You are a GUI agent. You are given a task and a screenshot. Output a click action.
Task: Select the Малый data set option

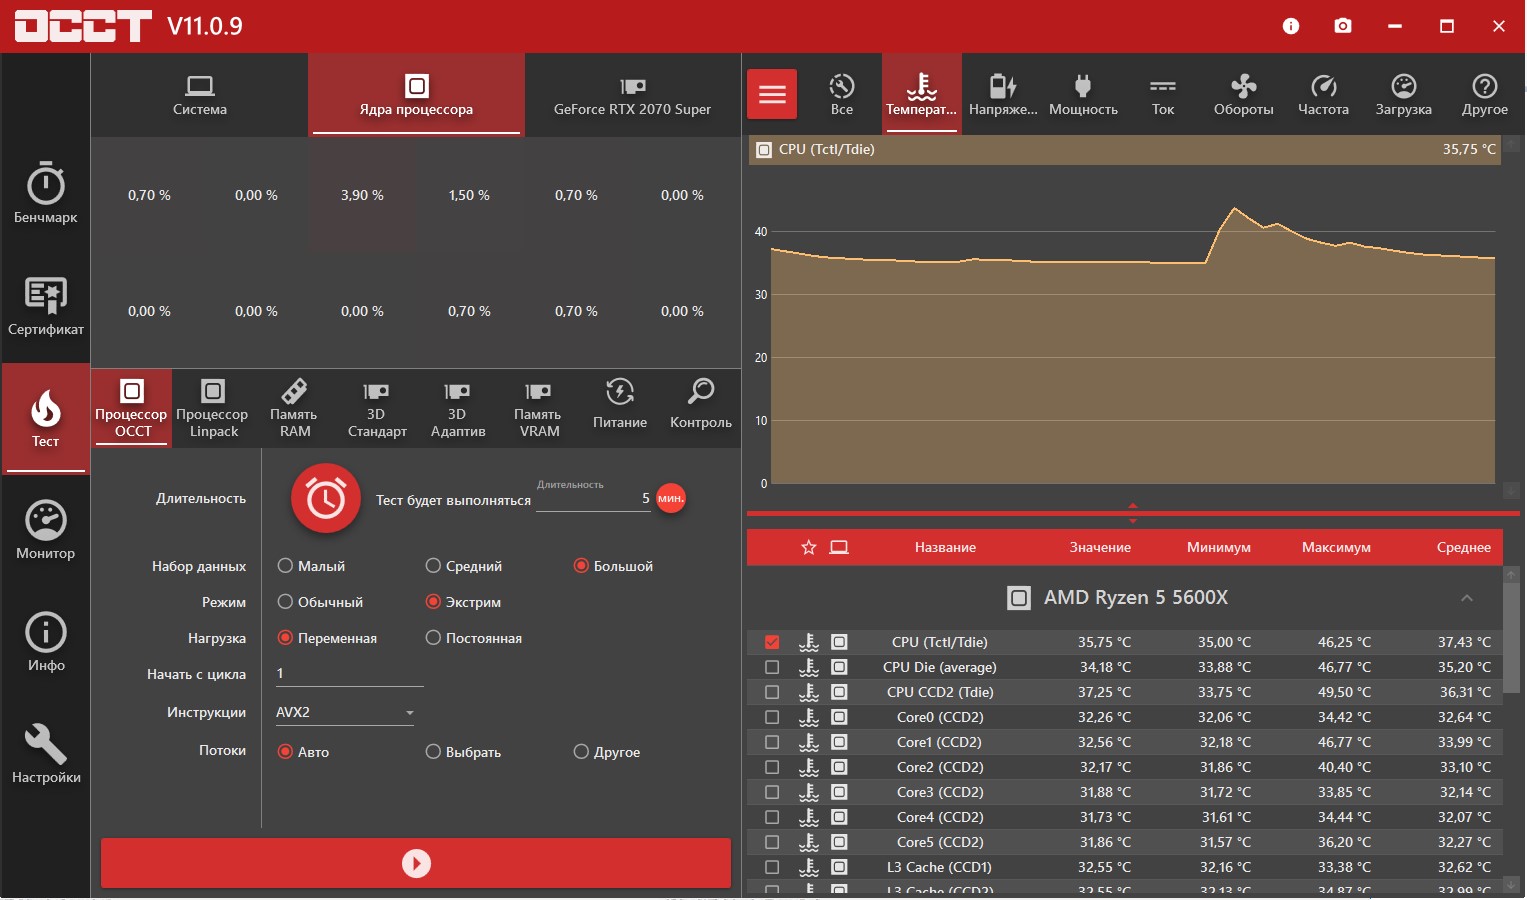(x=311, y=566)
